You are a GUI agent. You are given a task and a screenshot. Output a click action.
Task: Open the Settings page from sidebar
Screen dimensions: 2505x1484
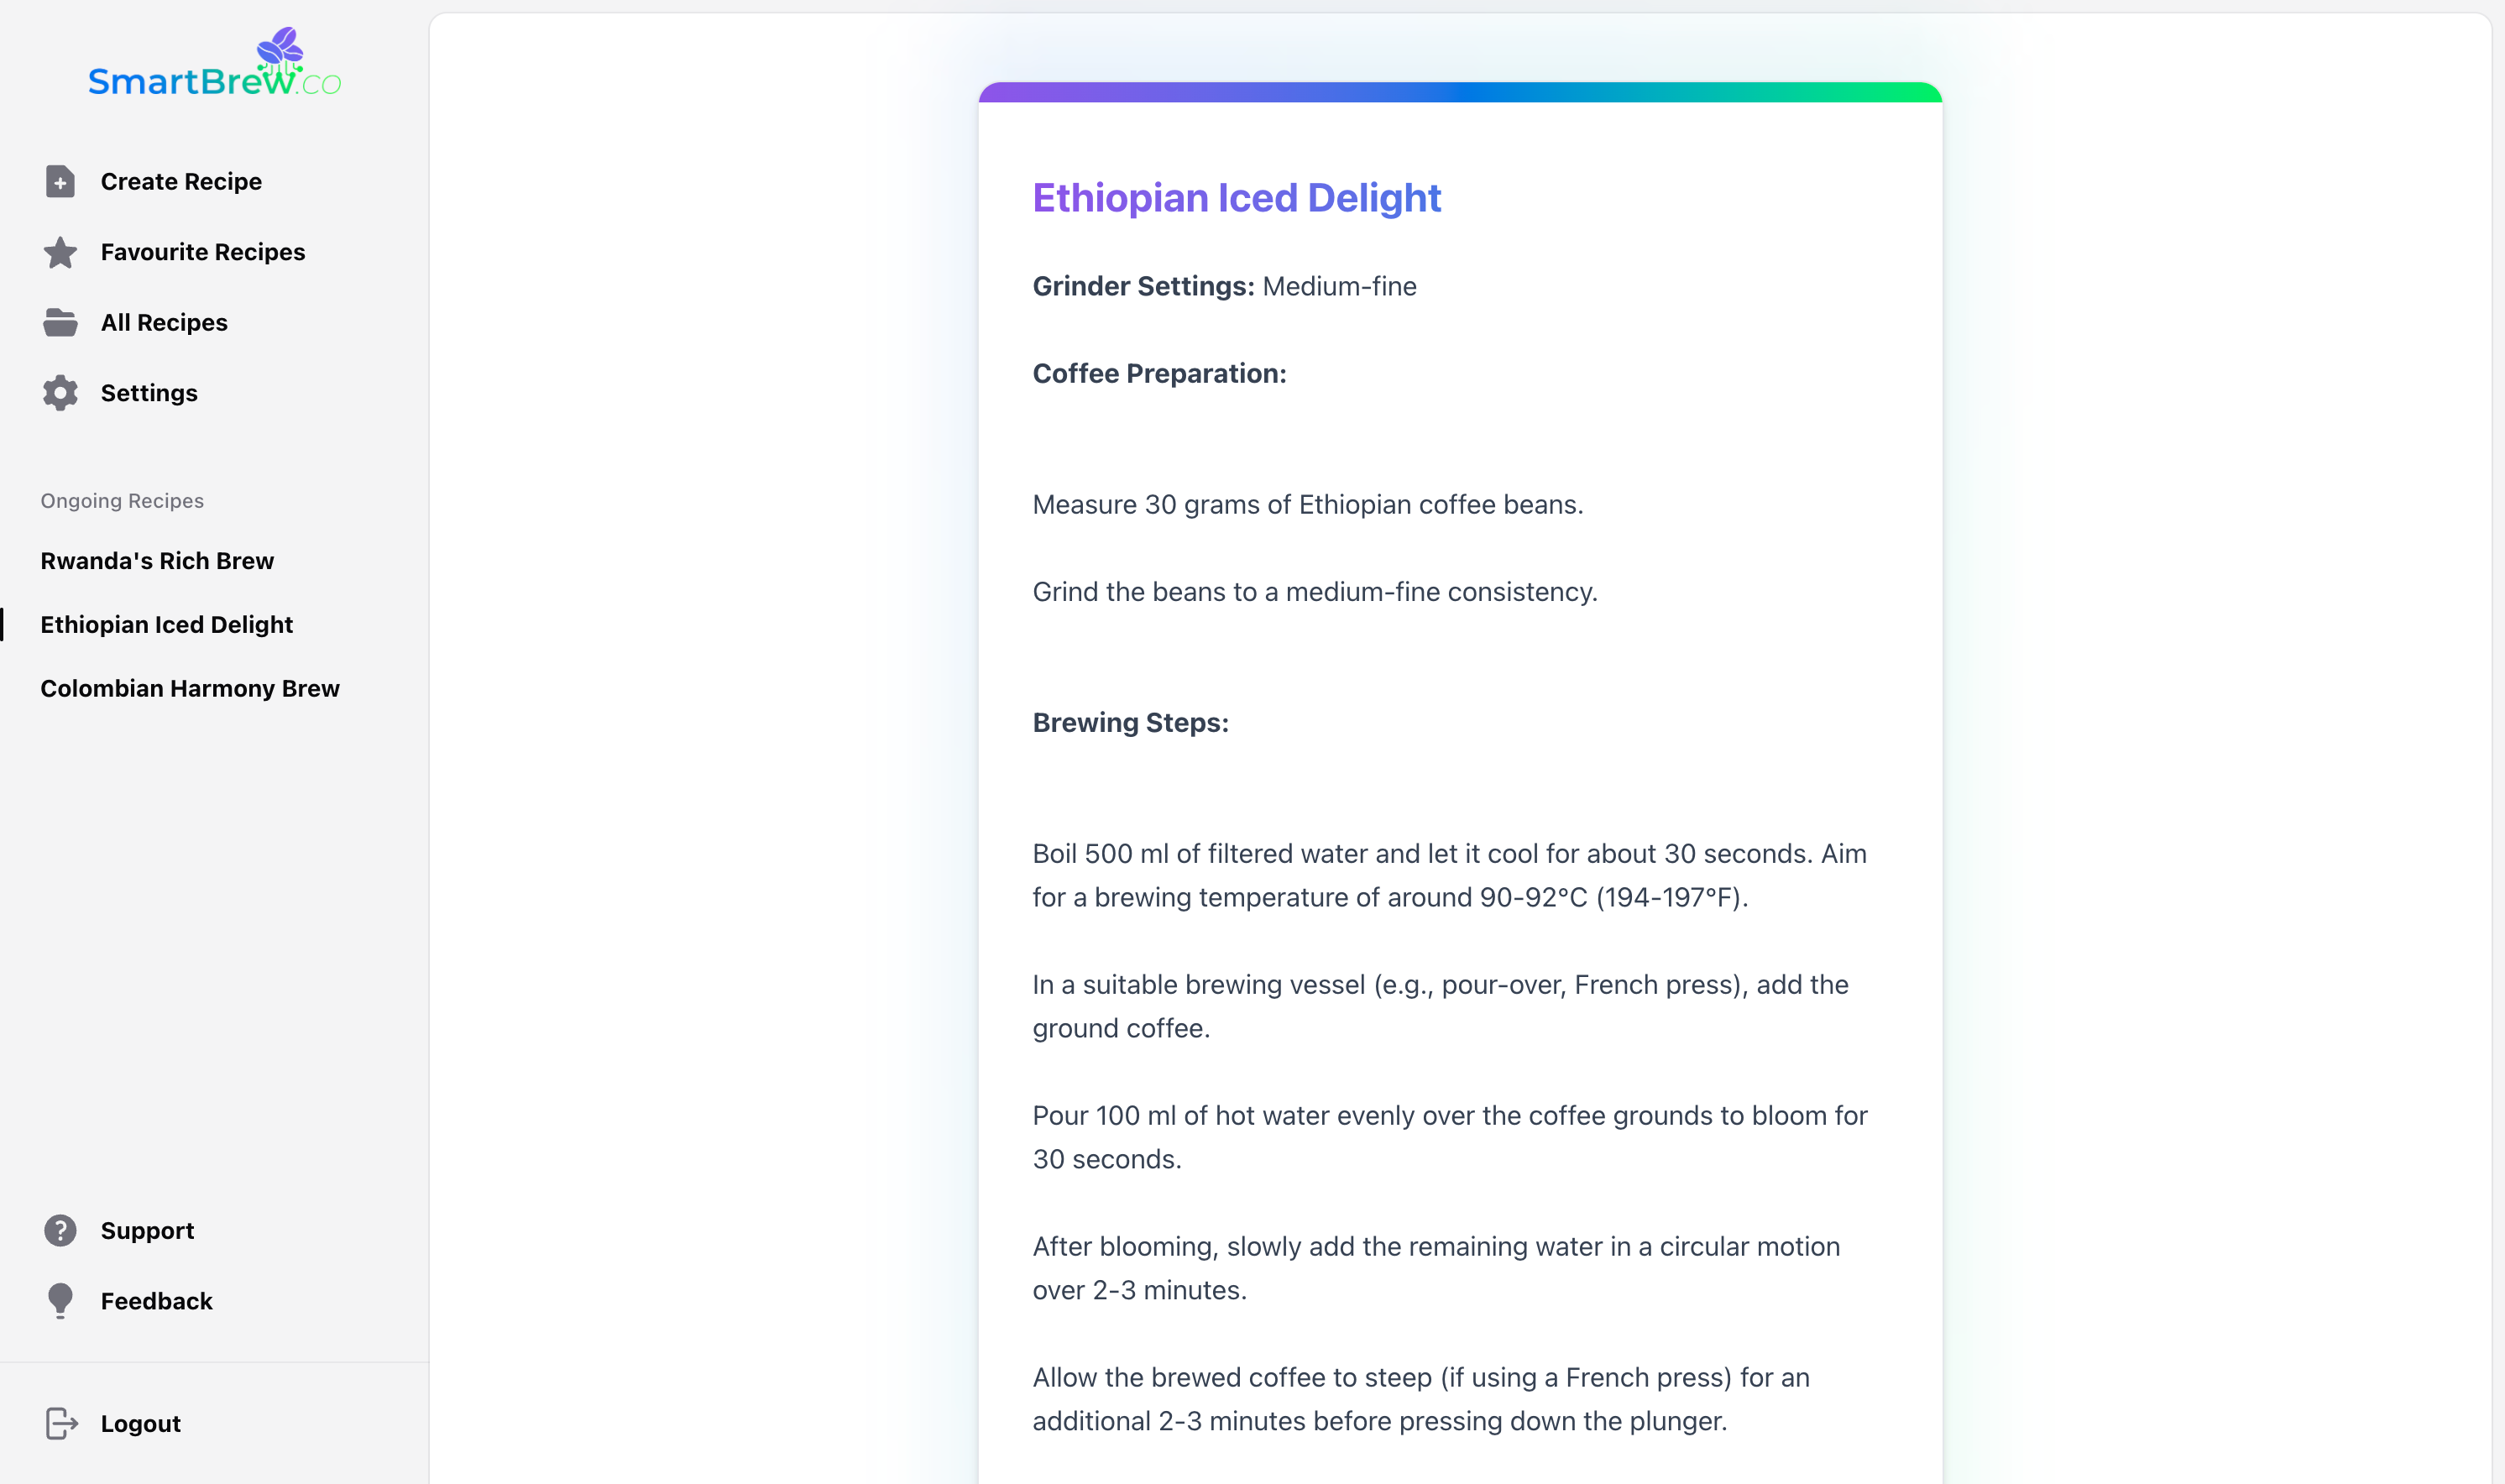pyautogui.click(x=149, y=393)
